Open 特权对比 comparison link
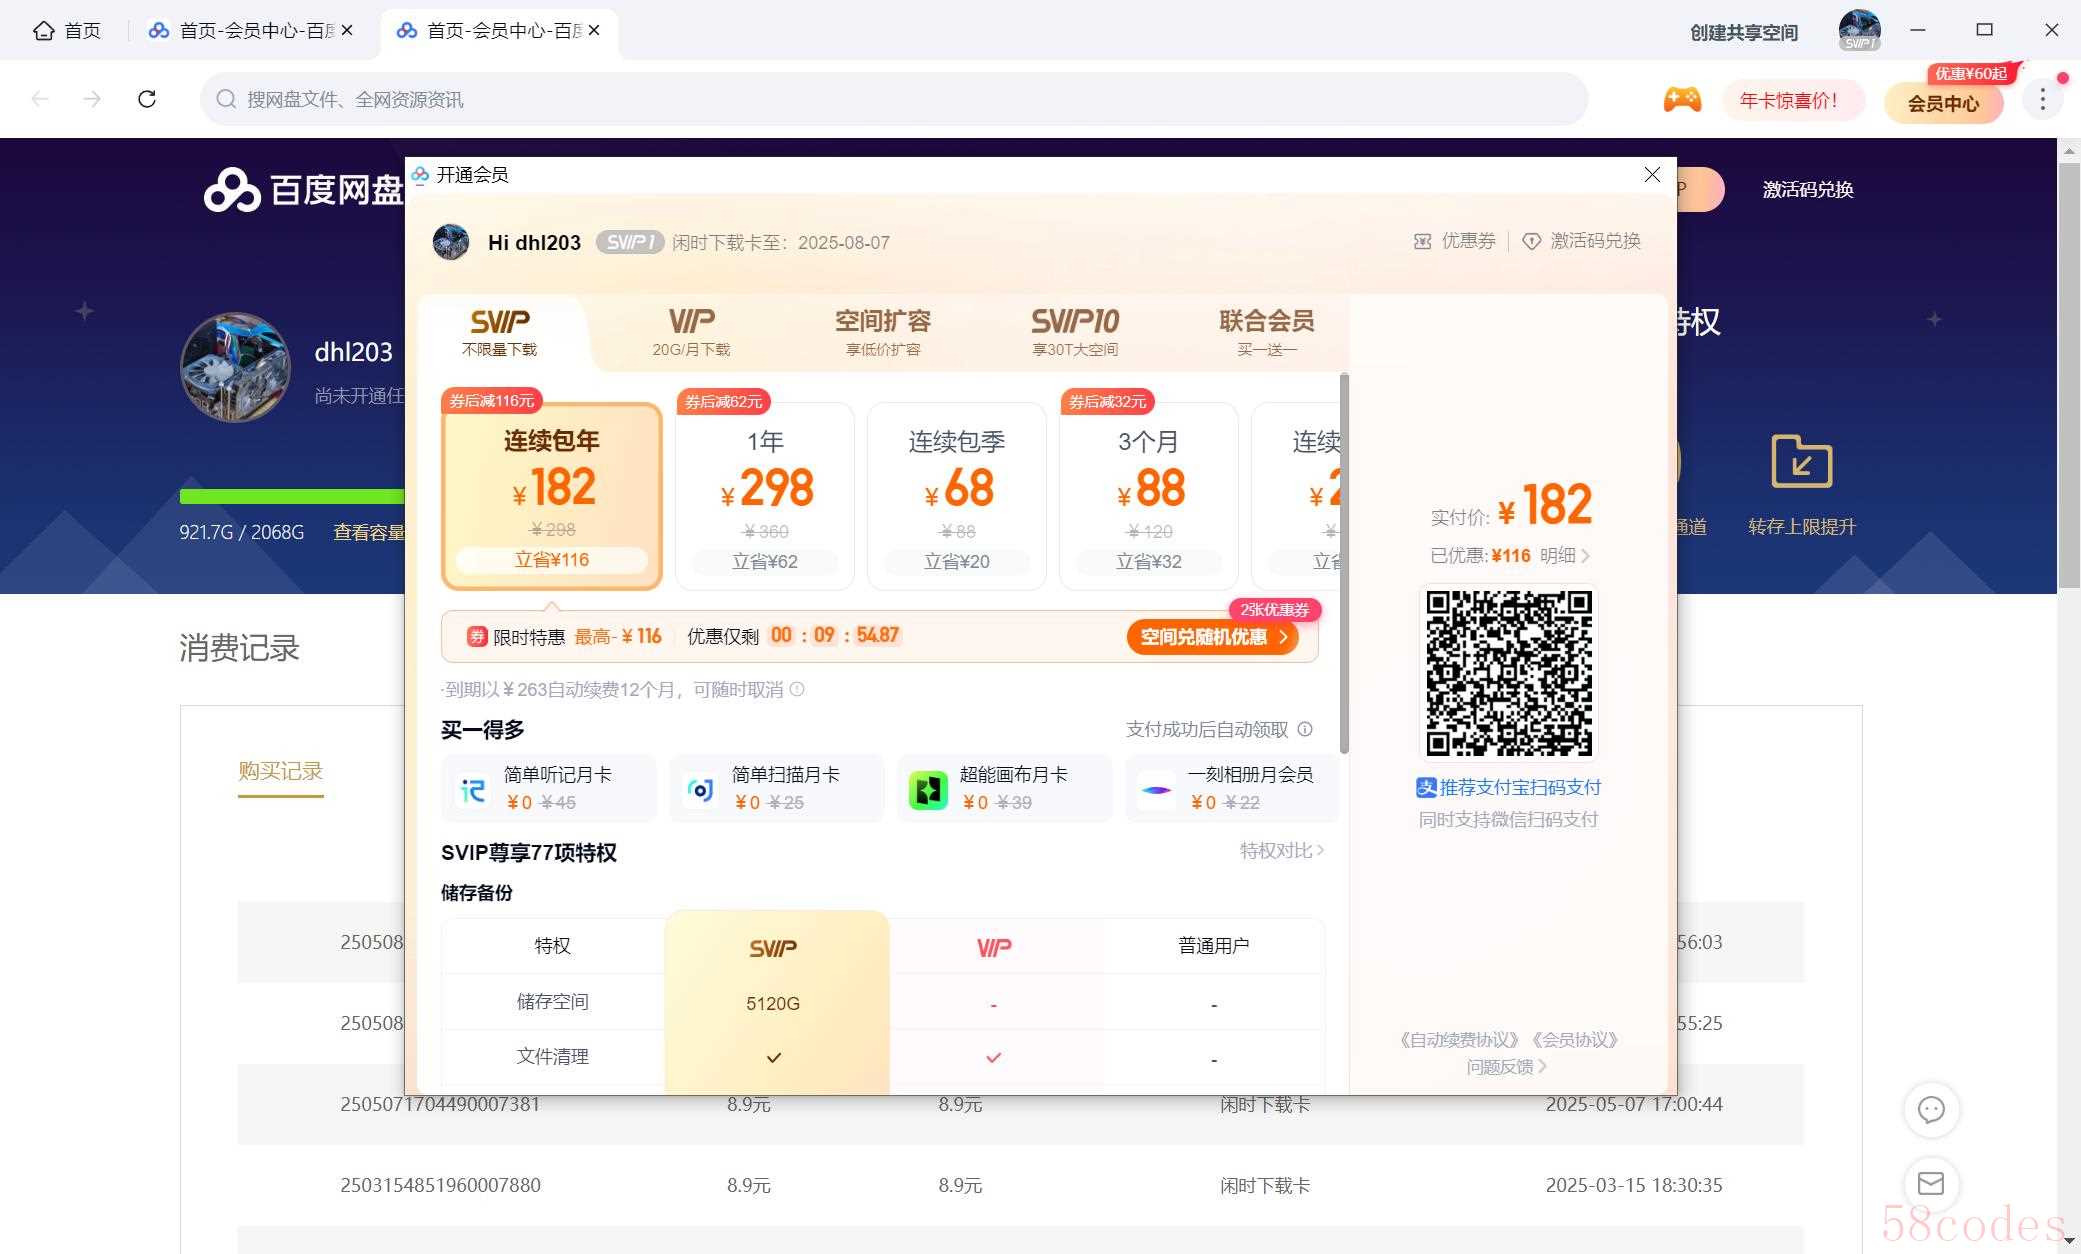Screen dimensions: 2081x1254 pyautogui.click(x=1282, y=850)
